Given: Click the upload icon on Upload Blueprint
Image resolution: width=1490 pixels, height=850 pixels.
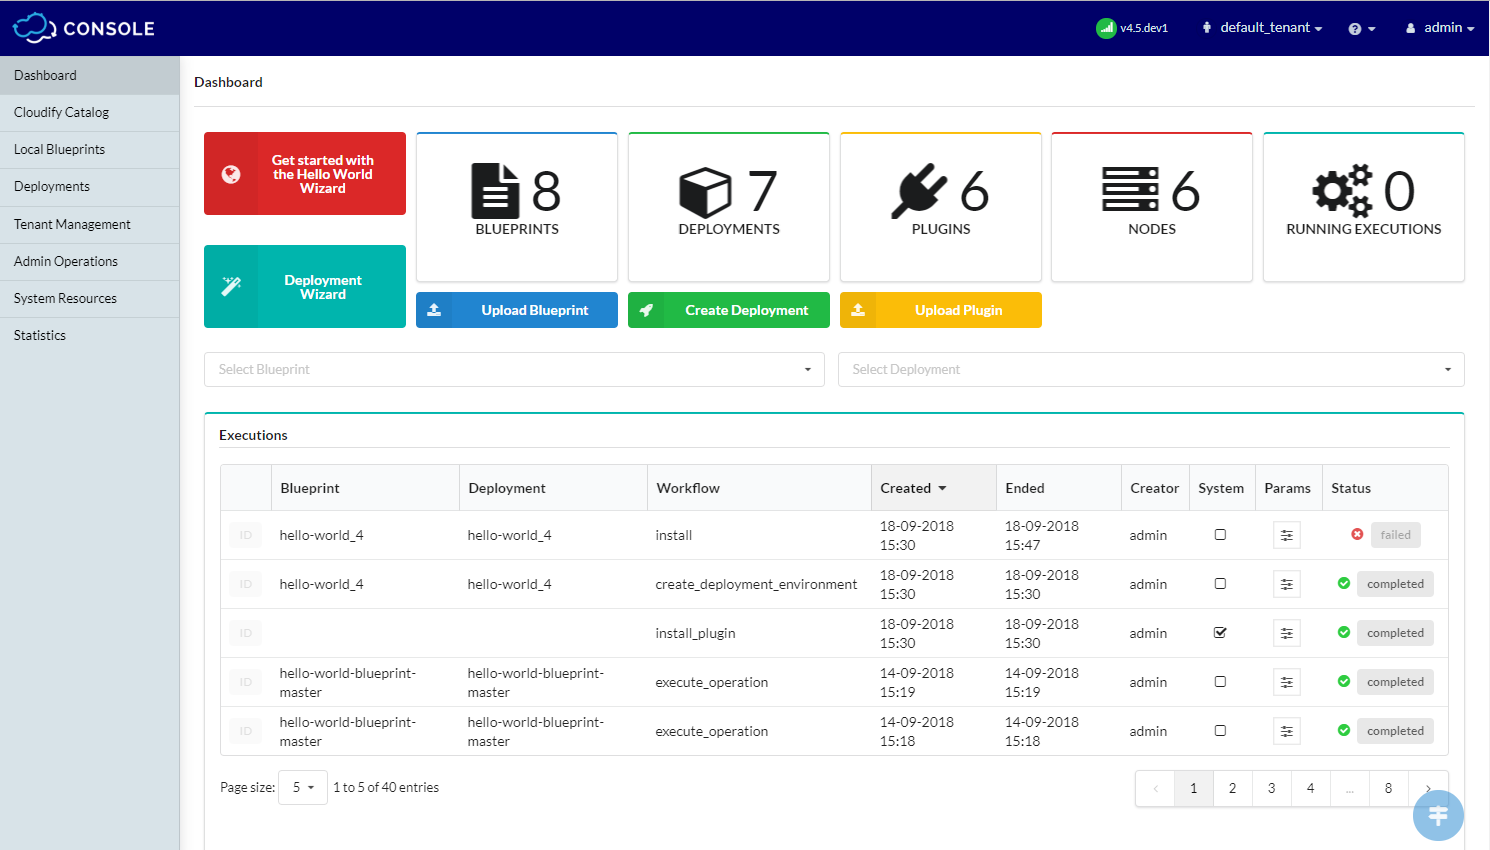Looking at the screenshot, I should (x=434, y=310).
